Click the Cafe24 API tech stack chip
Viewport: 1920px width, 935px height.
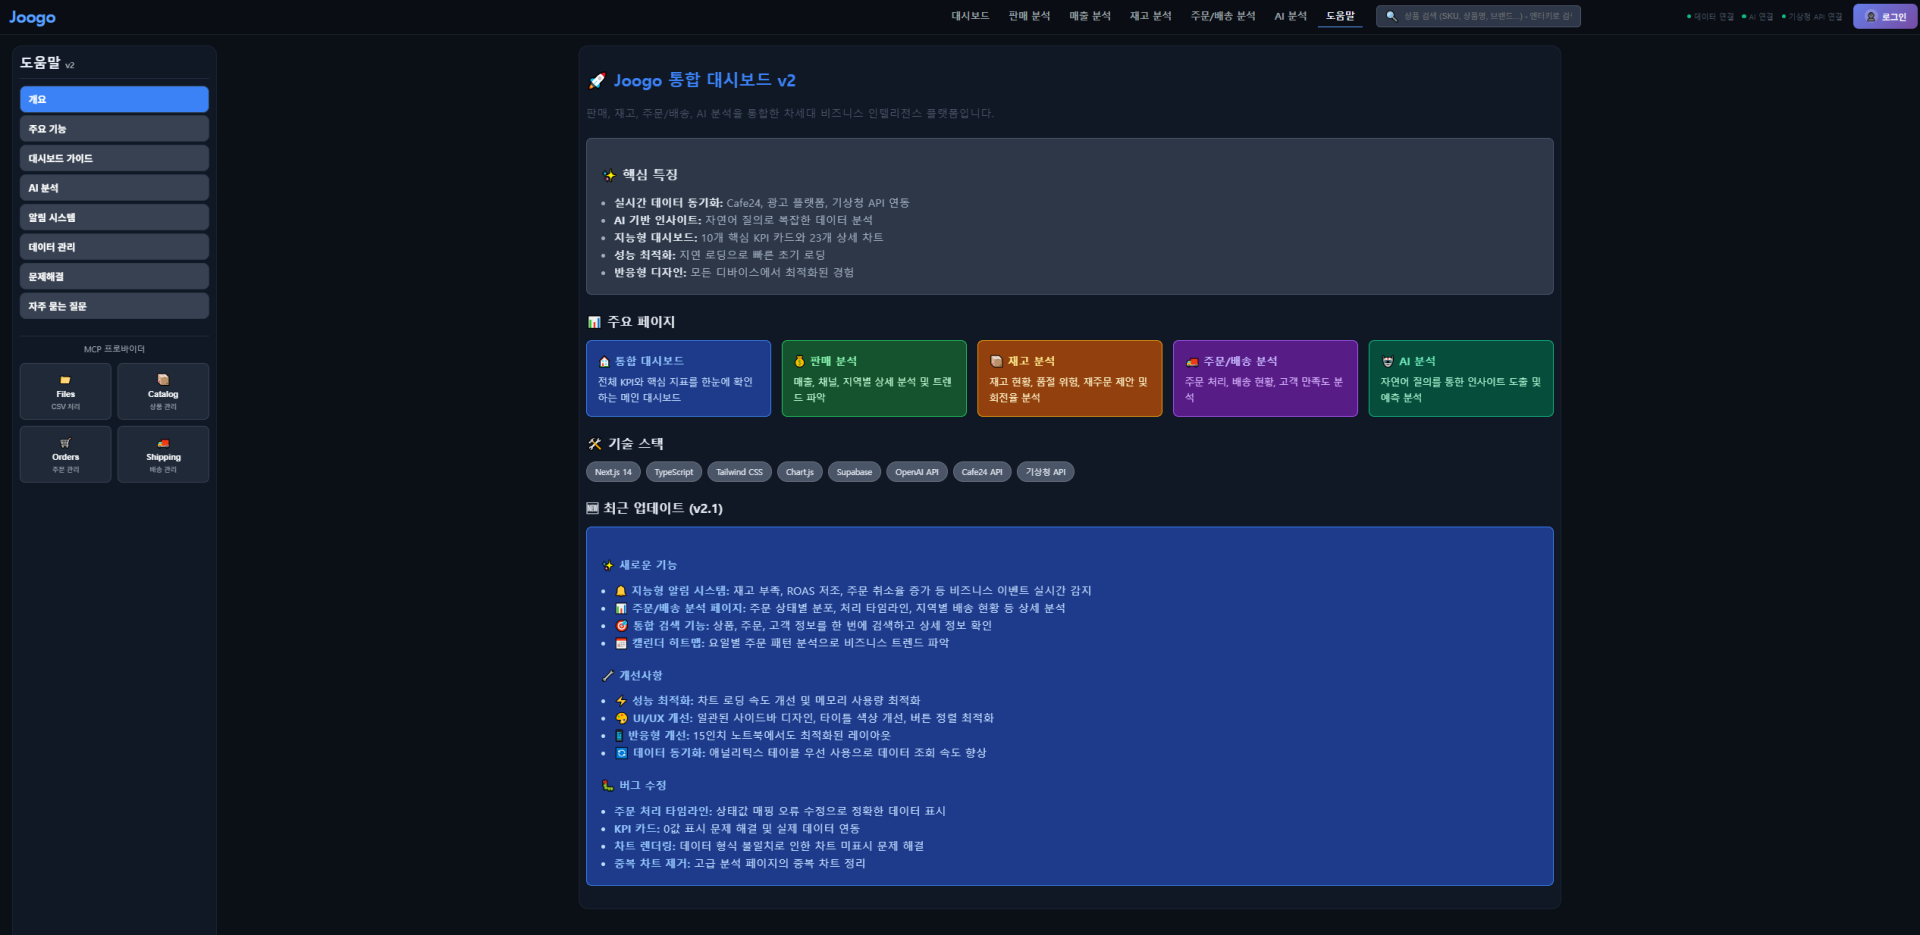click(982, 472)
